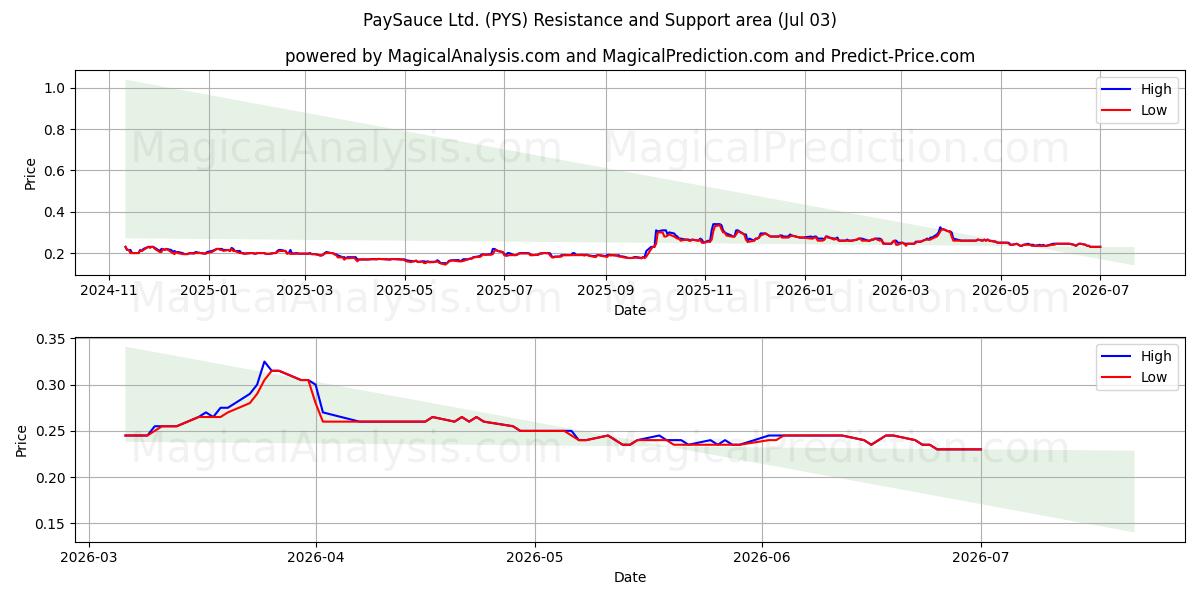Click the '2025-03' tick label on top chart

click(304, 290)
